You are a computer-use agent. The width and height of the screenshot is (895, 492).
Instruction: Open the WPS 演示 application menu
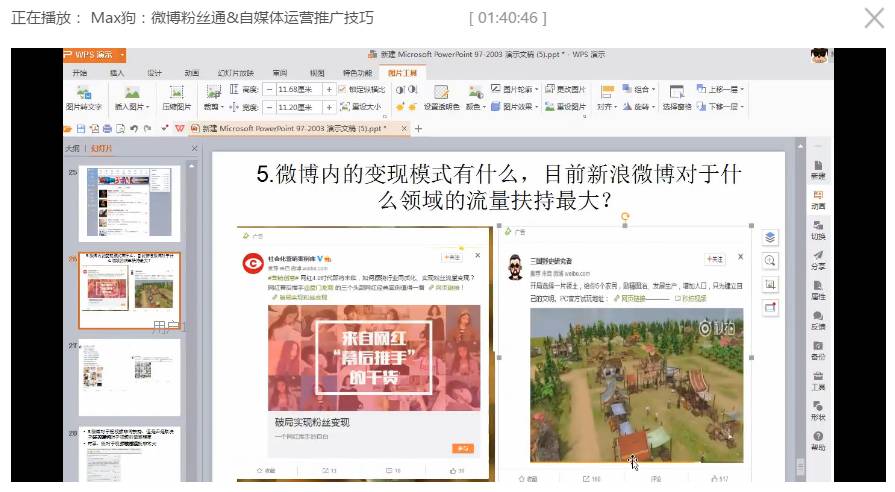point(94,55)
